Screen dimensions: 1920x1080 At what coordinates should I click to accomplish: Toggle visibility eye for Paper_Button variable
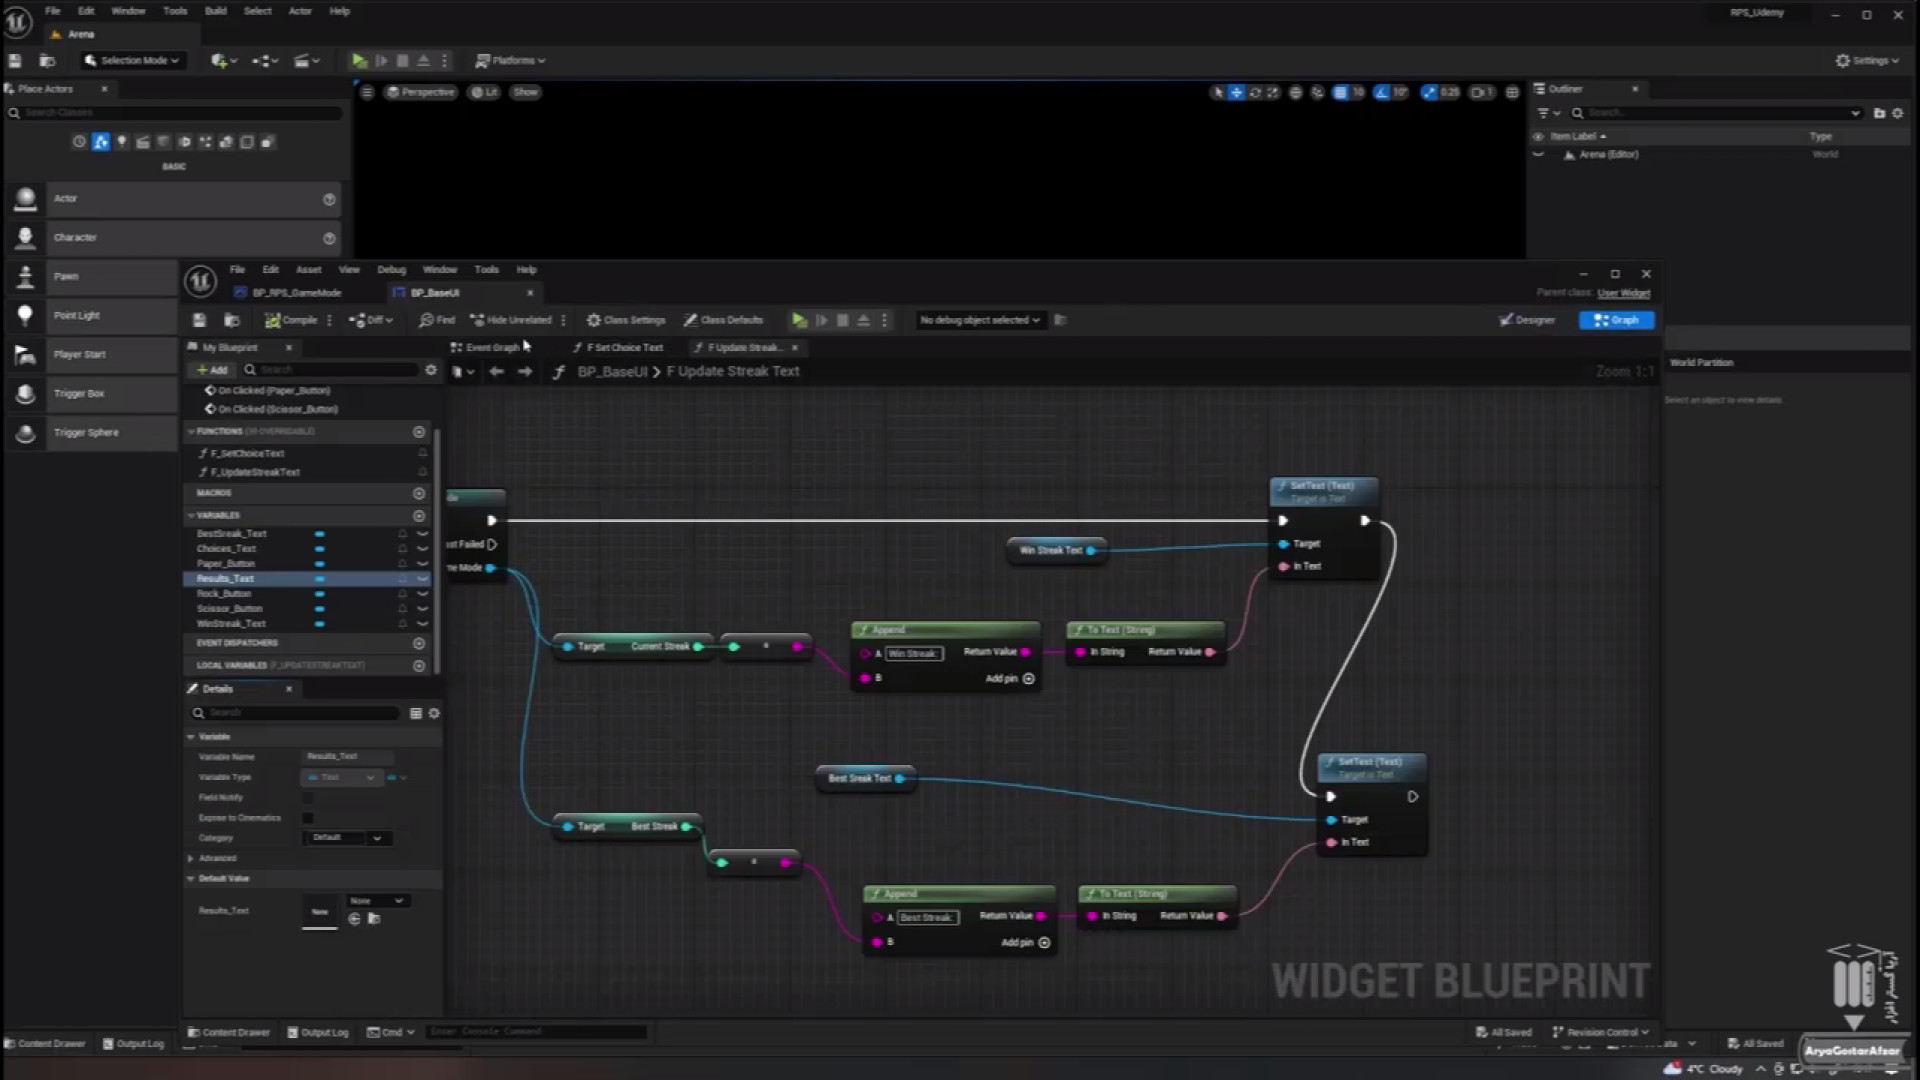[x=423, y=564]
